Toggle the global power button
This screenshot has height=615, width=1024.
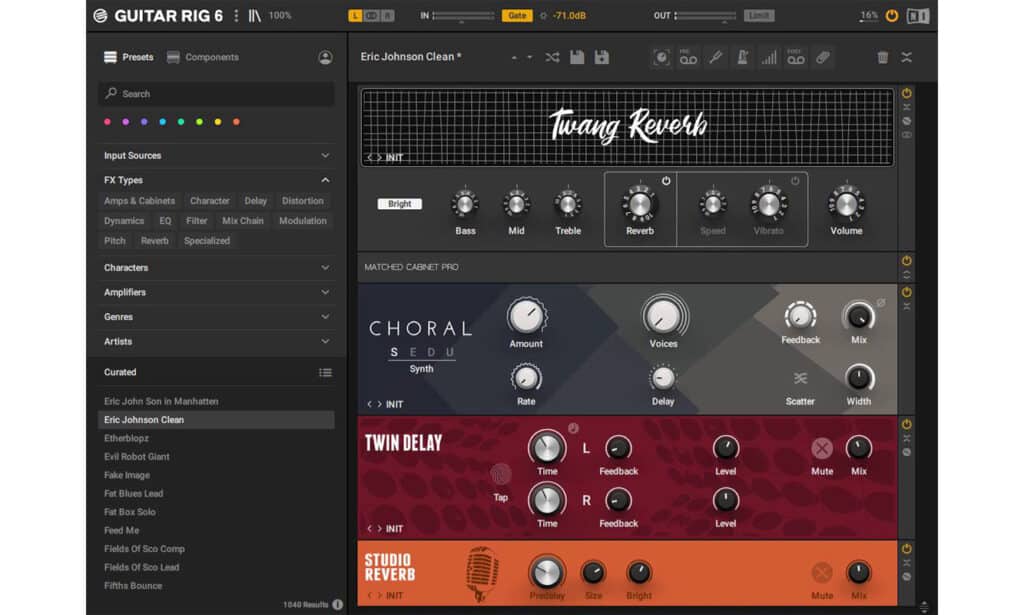tap(891, 16)
